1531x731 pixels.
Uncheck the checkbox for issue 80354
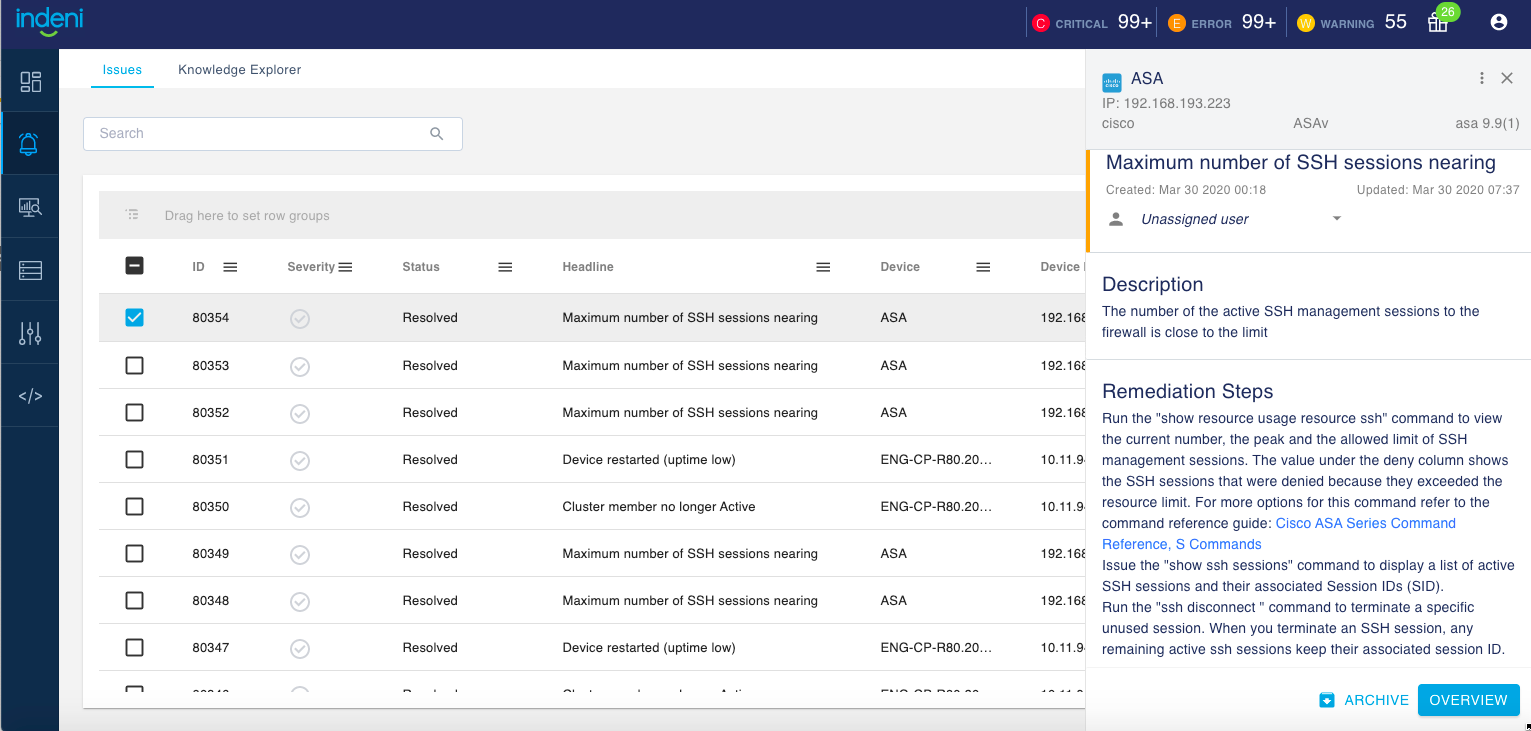coord(135,318)
